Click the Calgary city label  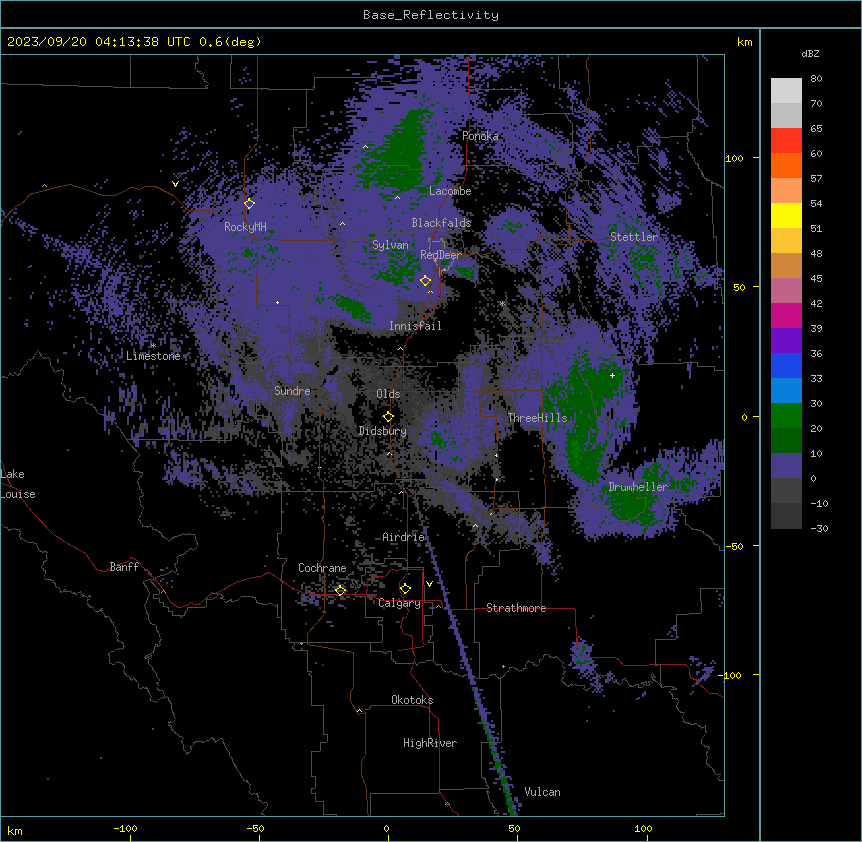coord(399,603)
